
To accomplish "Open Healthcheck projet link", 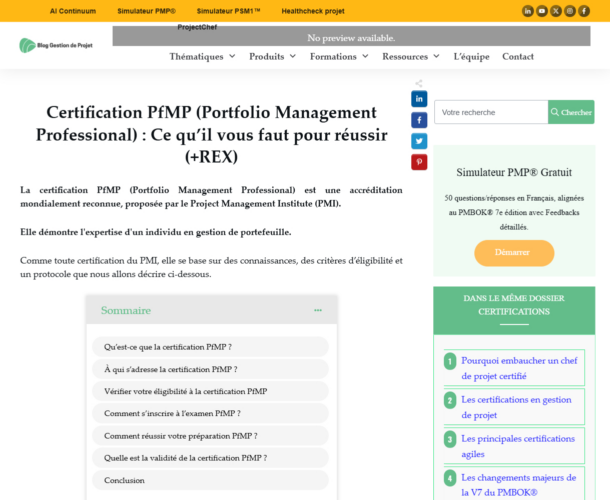I will click(x=313, y=11).
